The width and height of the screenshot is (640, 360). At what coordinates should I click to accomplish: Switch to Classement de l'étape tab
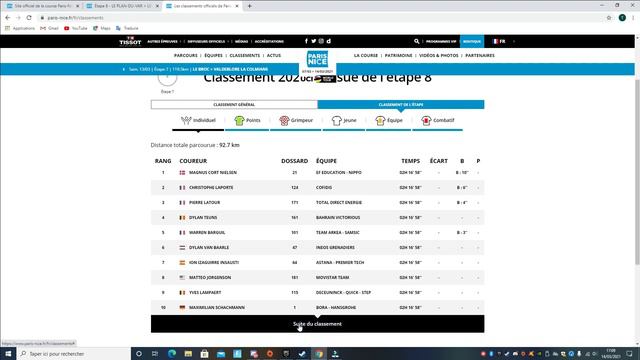point(401,104)
